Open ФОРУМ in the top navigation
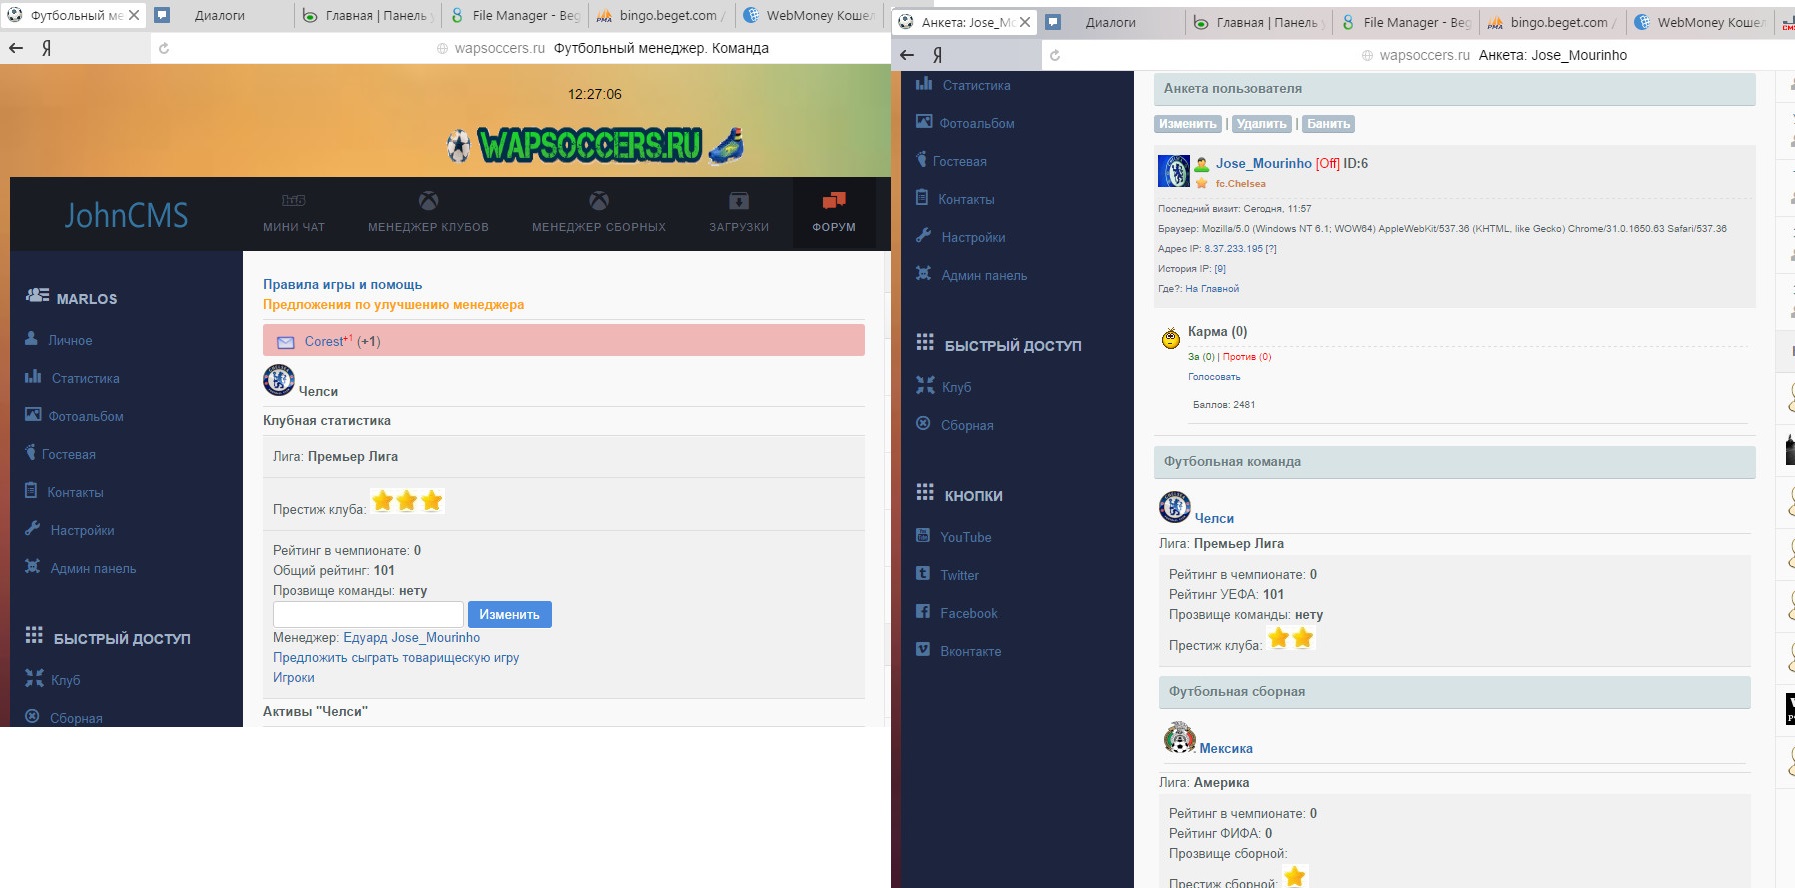The height and width of the screenshot is (888, 1795). (834, 214)
